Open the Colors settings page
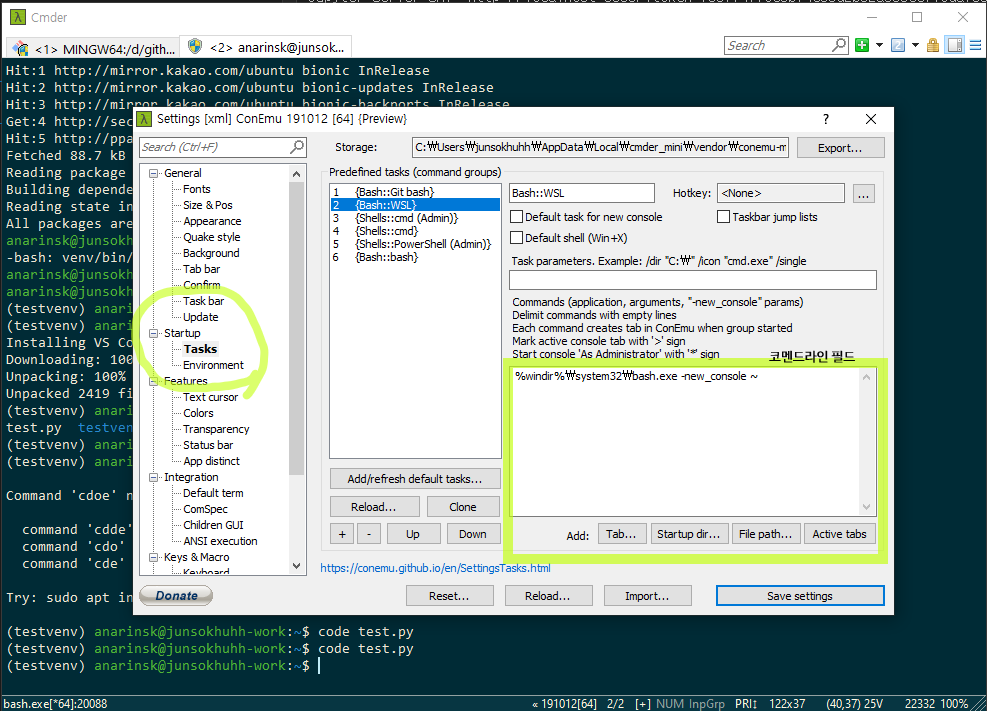 tap(198, 413)
